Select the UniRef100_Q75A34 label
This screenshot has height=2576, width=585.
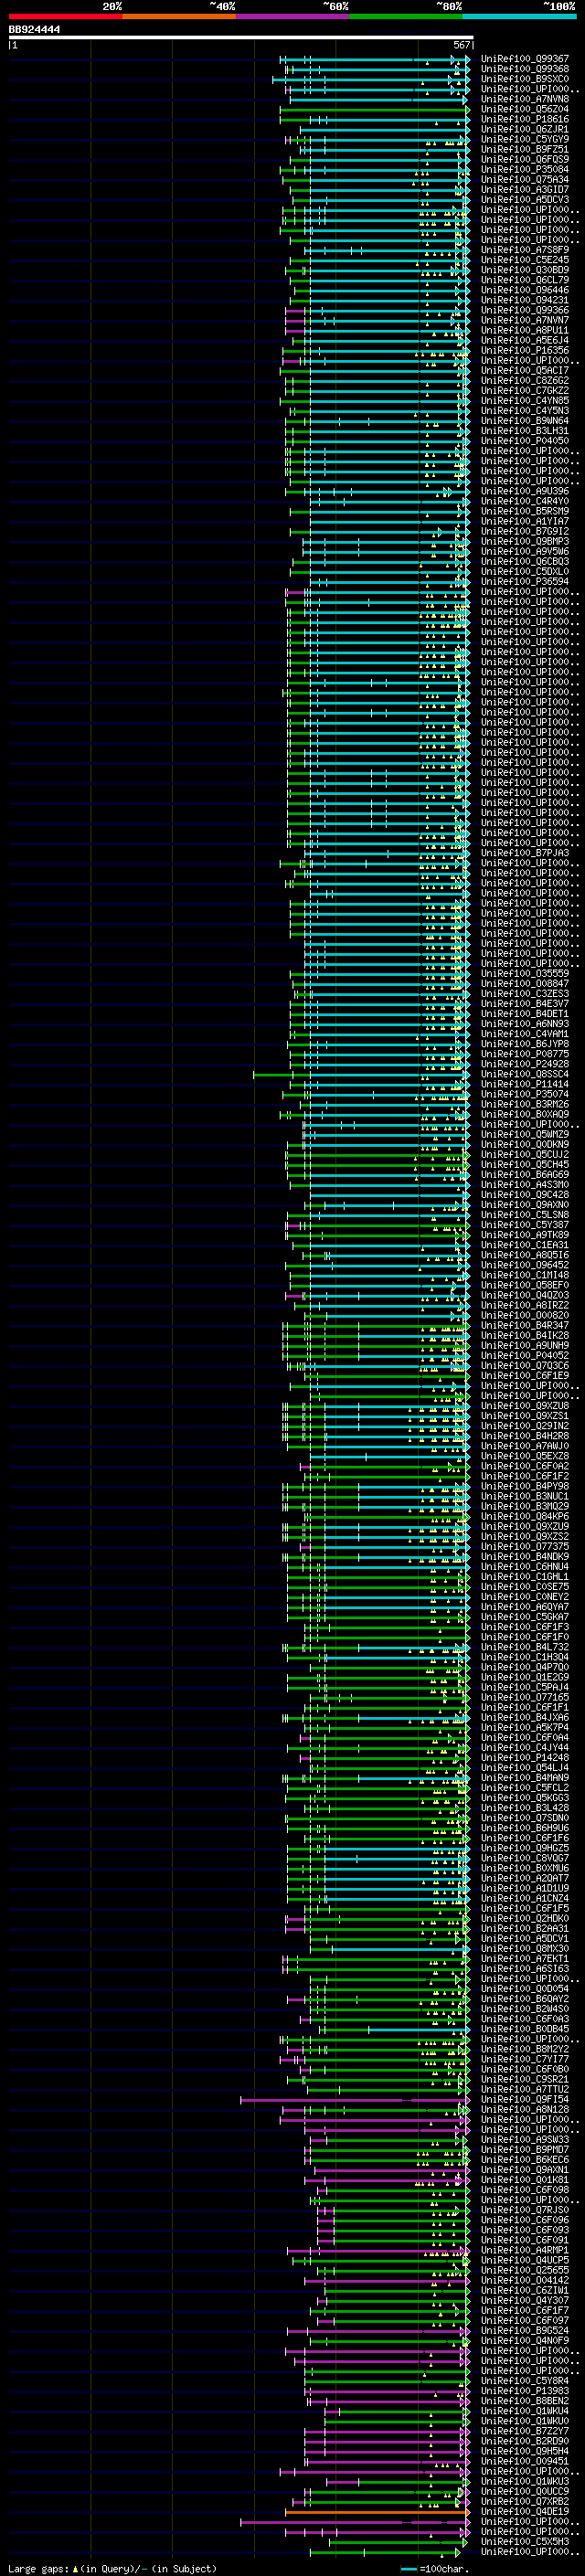pos(525,179)
